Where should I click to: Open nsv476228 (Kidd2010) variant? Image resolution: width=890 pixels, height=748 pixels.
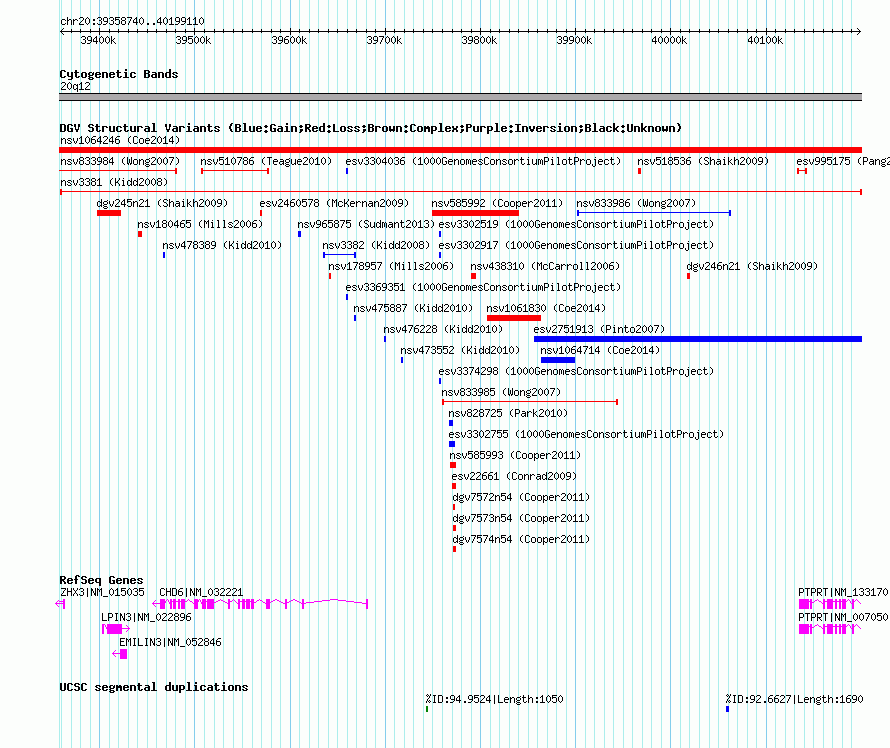[x=443, y=329]
